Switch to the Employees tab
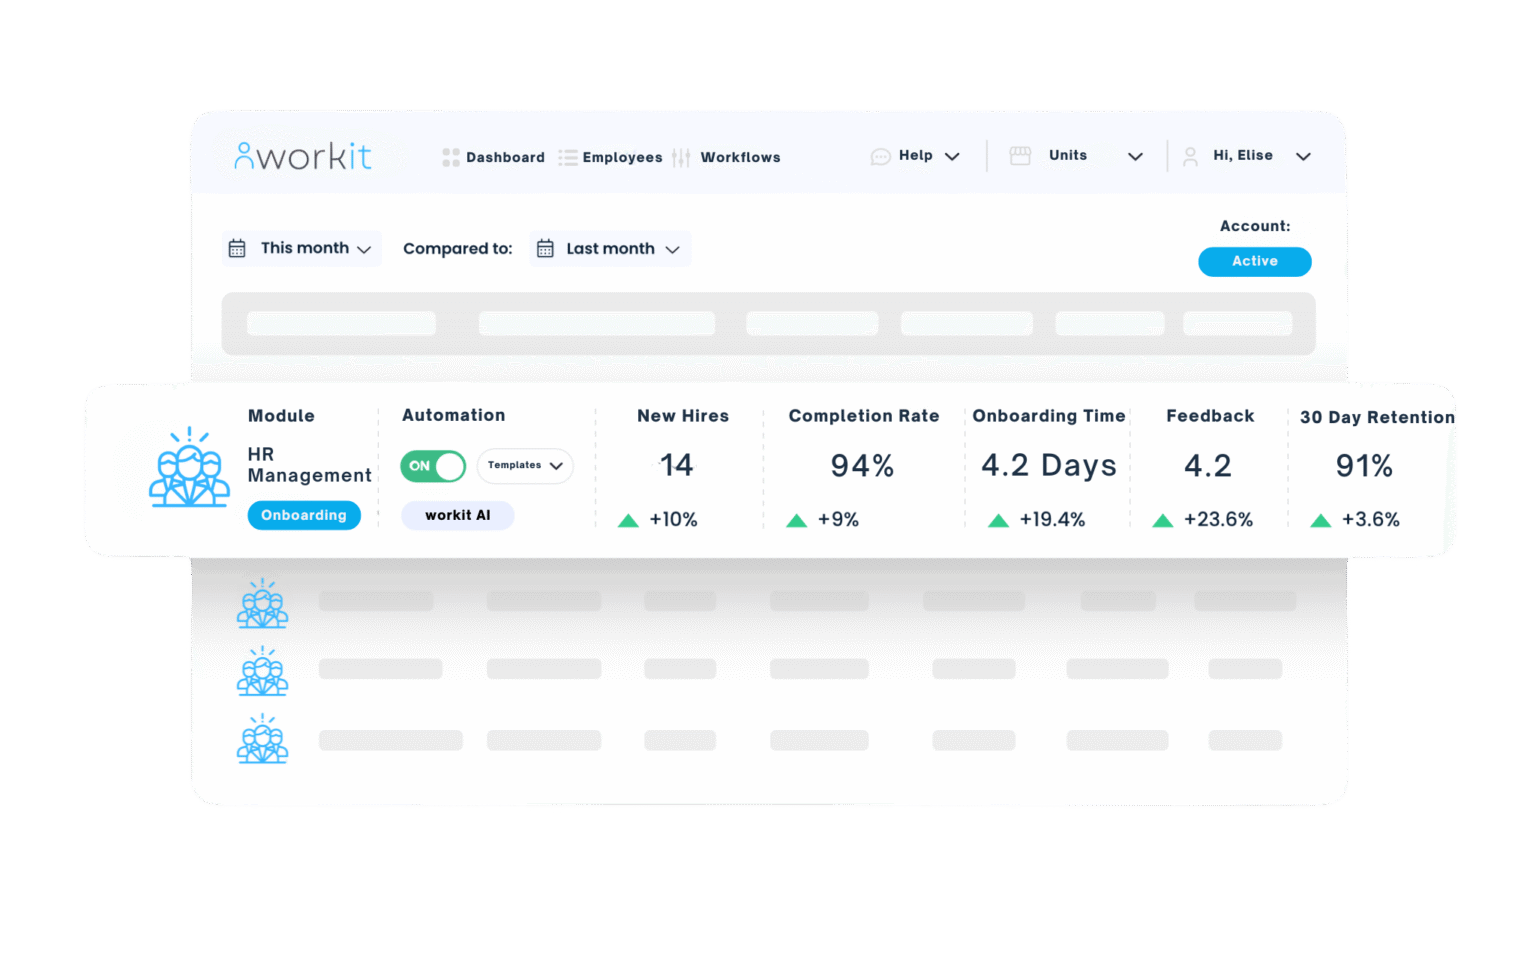 coord(622,157)
